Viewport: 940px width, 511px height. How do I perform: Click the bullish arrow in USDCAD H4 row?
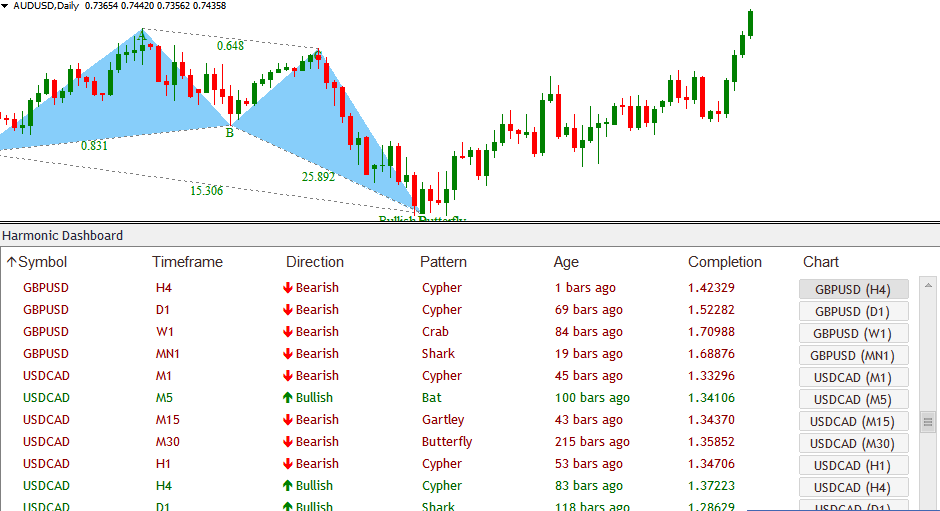click(288, 486)
